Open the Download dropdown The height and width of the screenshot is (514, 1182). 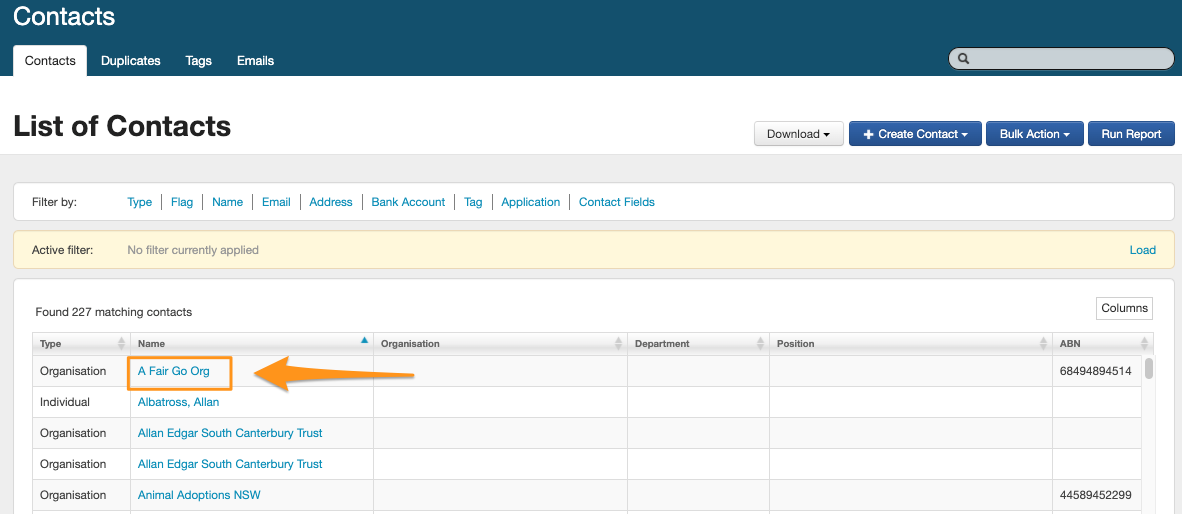798,134
